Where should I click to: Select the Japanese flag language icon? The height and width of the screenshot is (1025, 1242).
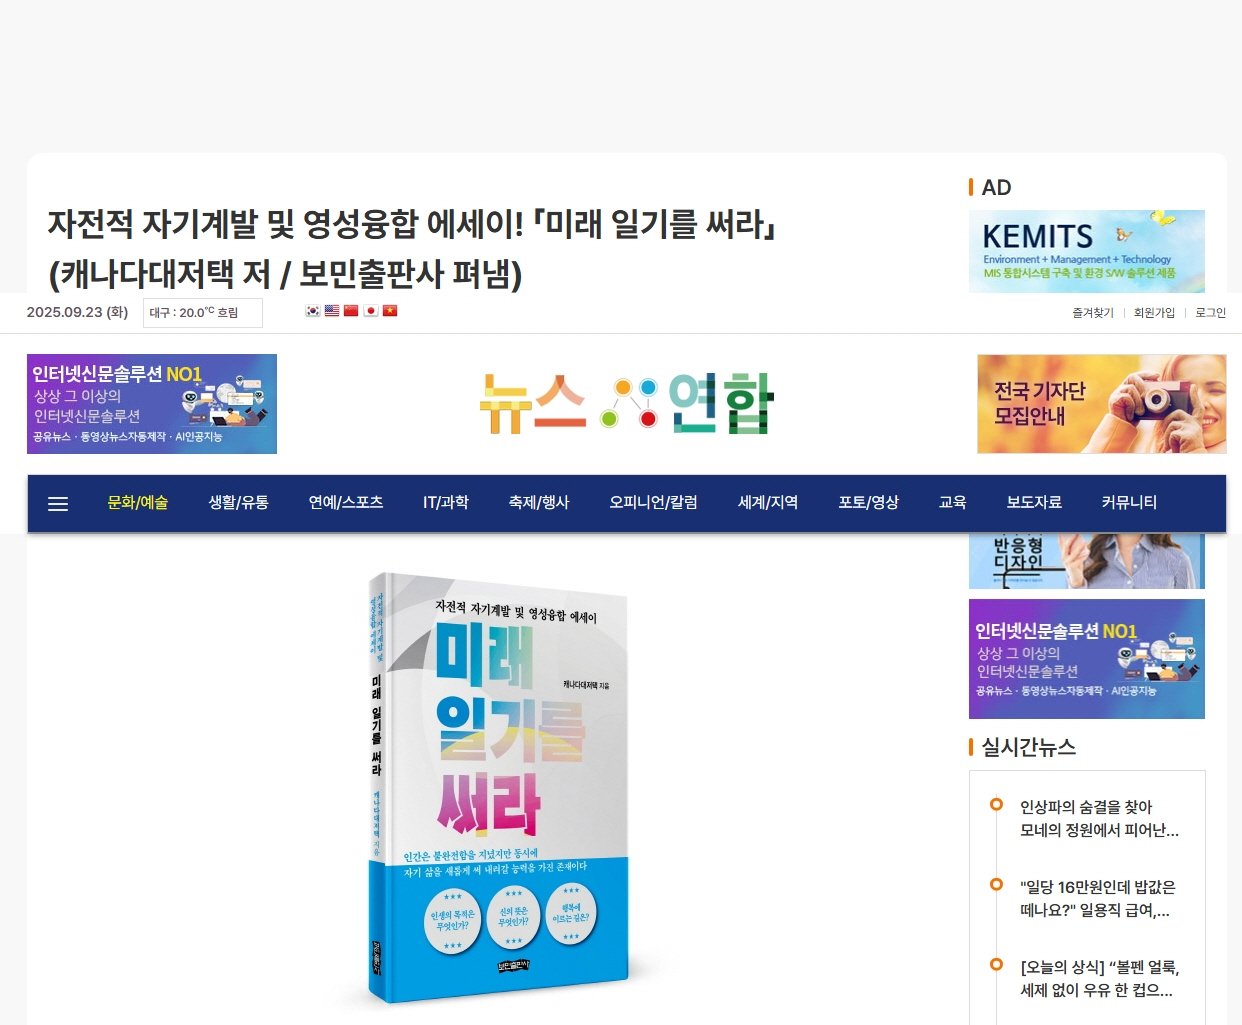(x=371, y=311)
